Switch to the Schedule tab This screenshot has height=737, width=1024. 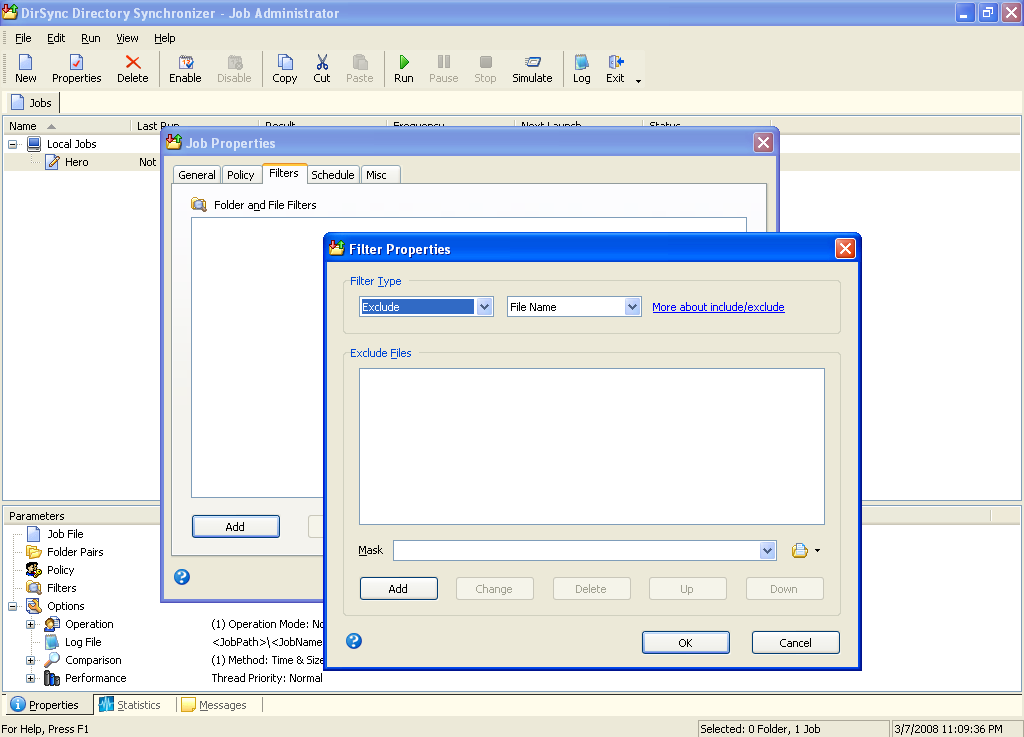(332, 175)
